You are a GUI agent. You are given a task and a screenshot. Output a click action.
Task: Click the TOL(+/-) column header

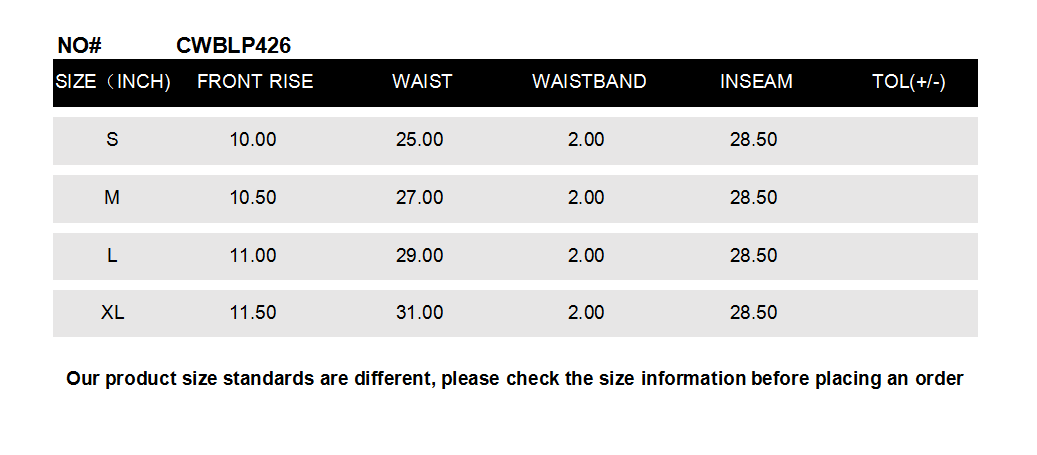[x=908, y=82]
